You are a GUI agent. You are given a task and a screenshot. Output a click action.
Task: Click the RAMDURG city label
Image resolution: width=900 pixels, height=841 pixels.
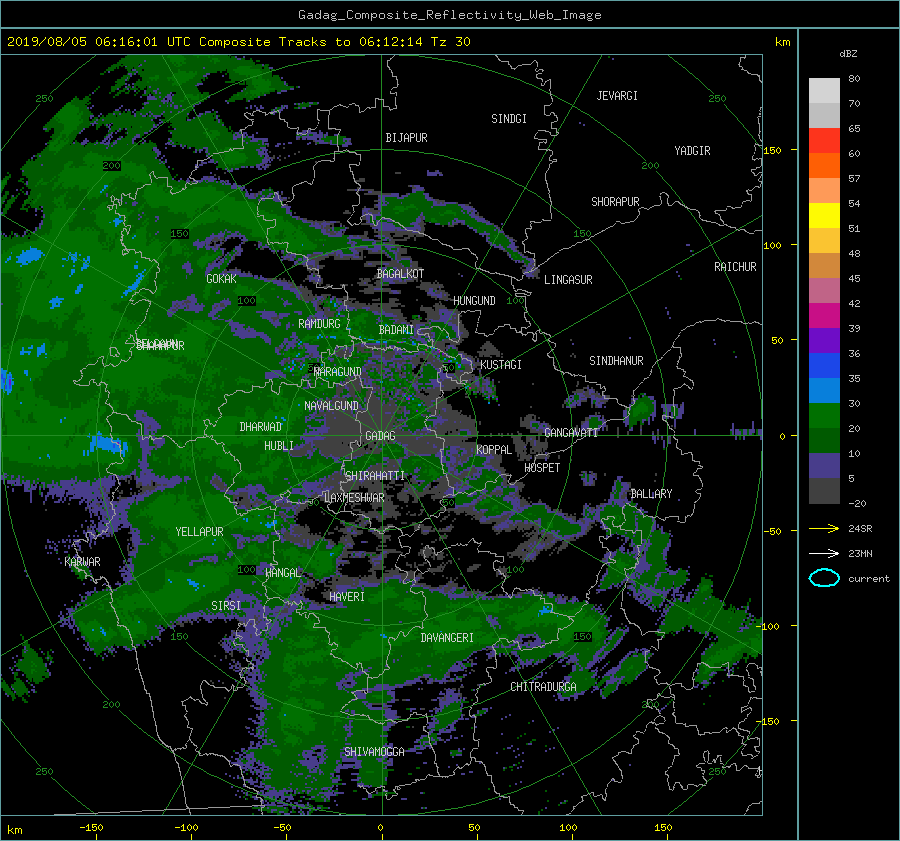tap(319, 324)
